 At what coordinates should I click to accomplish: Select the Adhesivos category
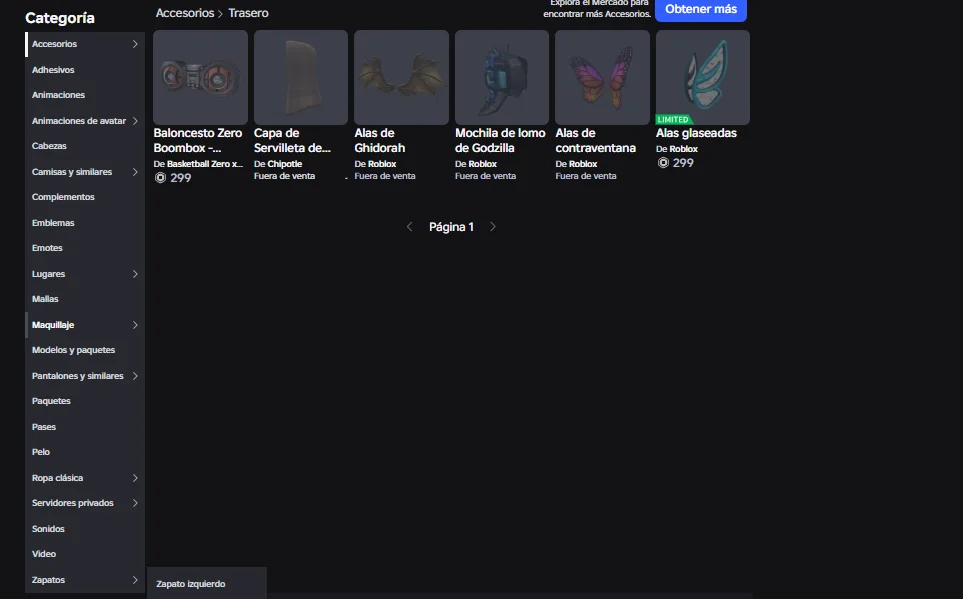tap(53, 70)
